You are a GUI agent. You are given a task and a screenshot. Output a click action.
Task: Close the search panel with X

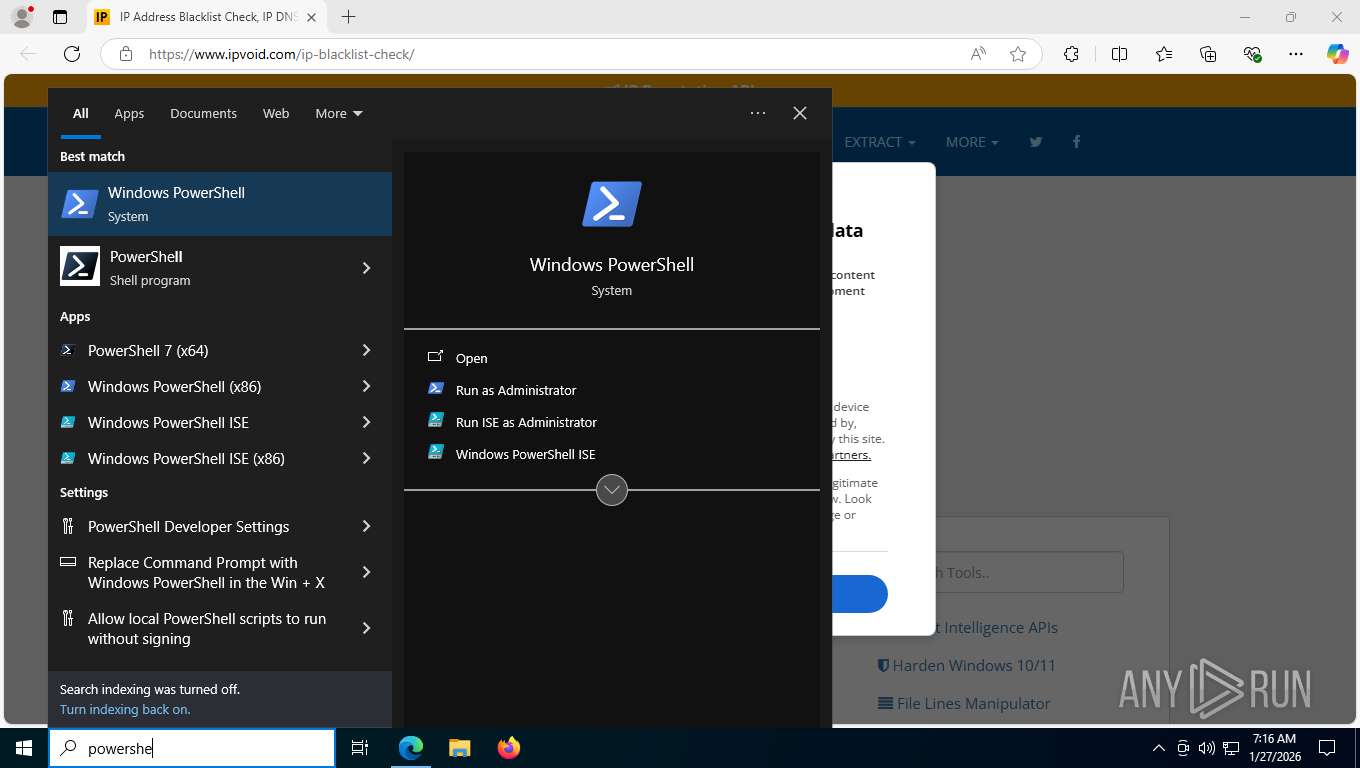(800, 113)
